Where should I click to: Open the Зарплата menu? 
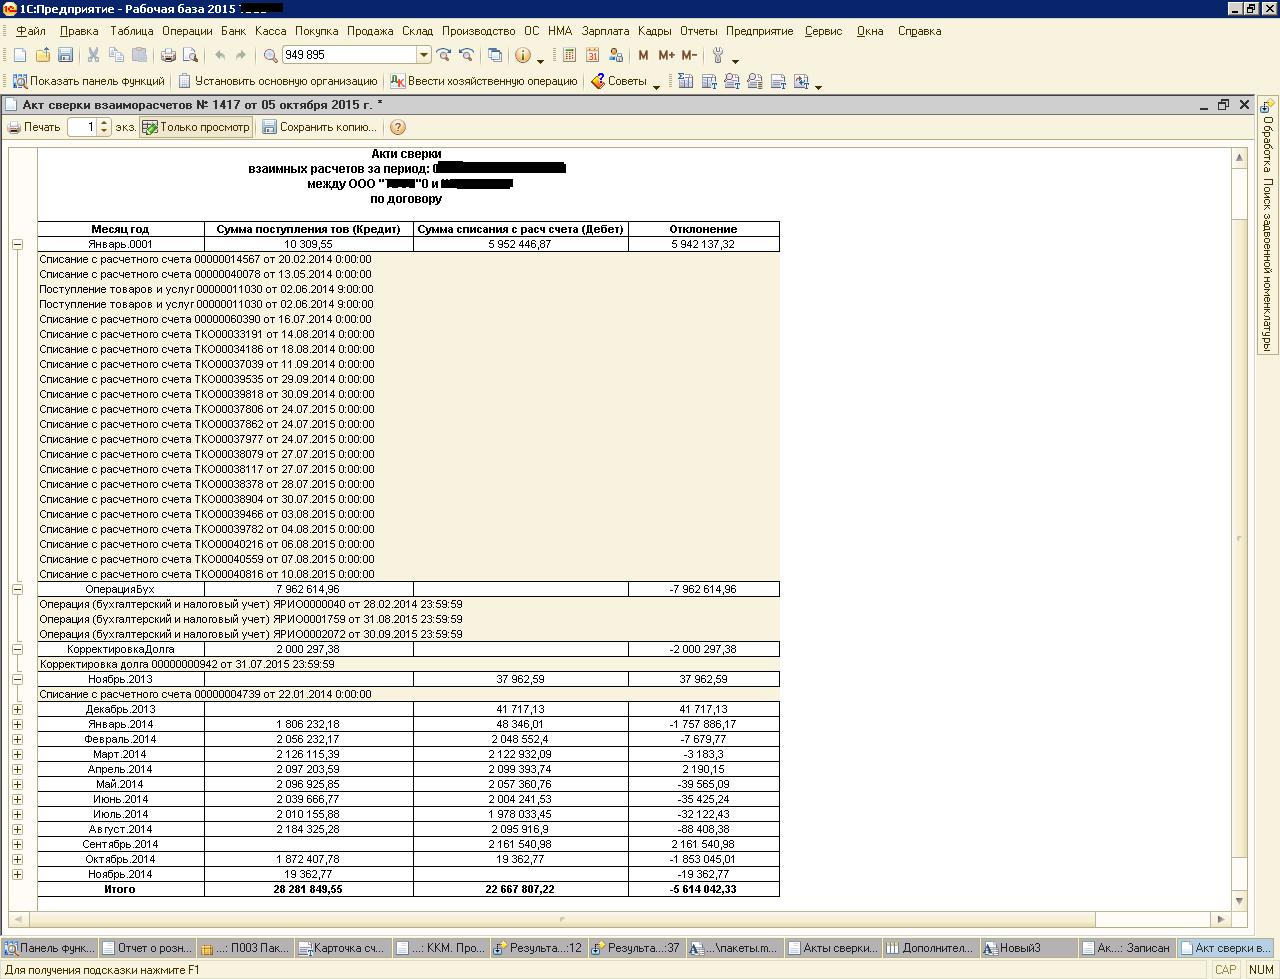tap(605, 31)
